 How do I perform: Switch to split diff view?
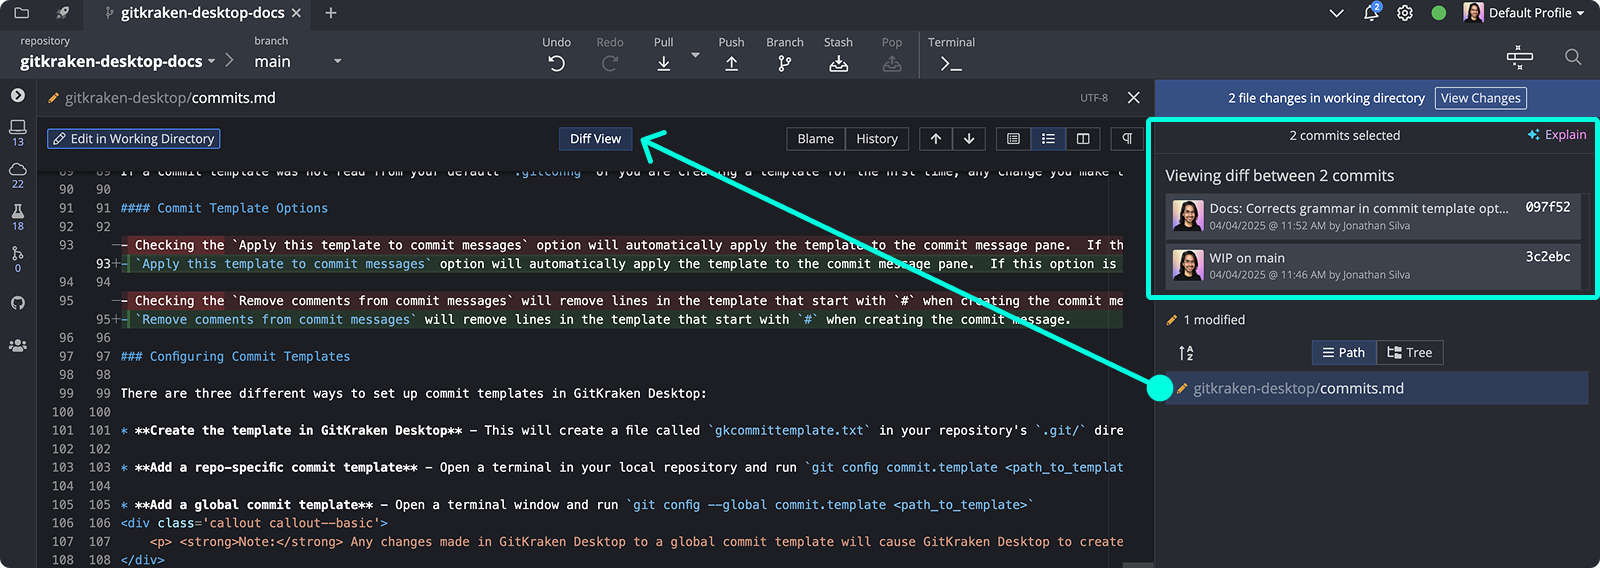tap(1082, 139)
